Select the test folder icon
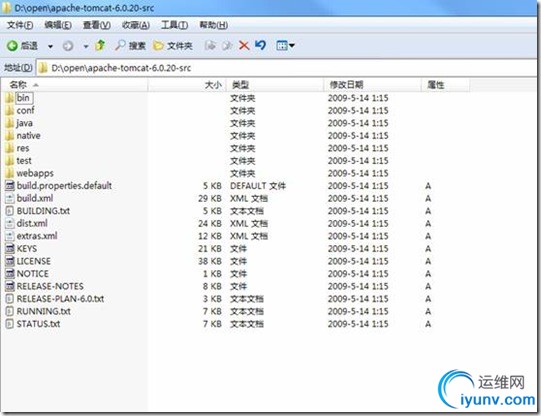Screen dimensions: 541x416 (10, 161)
